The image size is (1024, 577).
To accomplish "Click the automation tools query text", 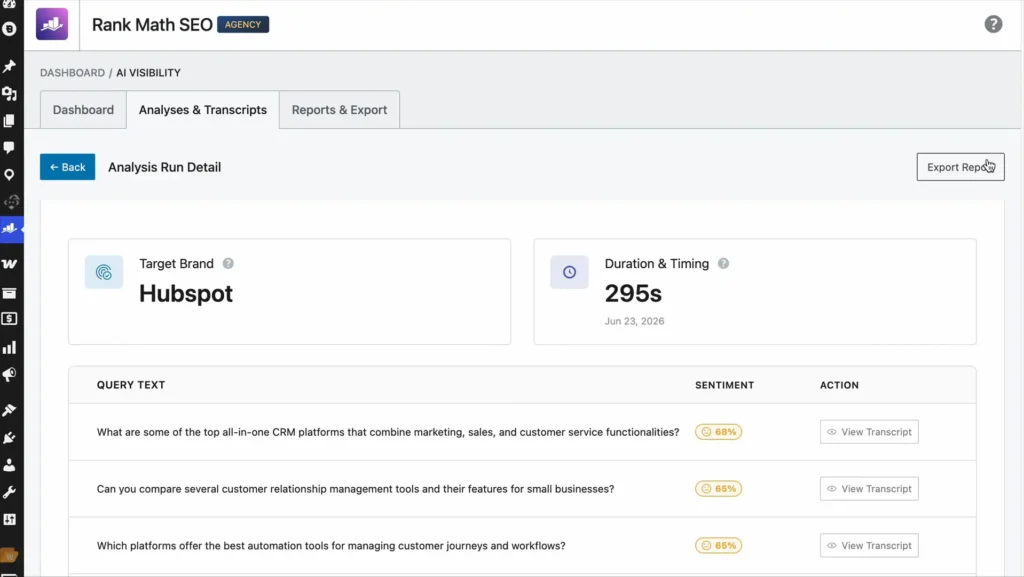I will (x=331, y=546).
